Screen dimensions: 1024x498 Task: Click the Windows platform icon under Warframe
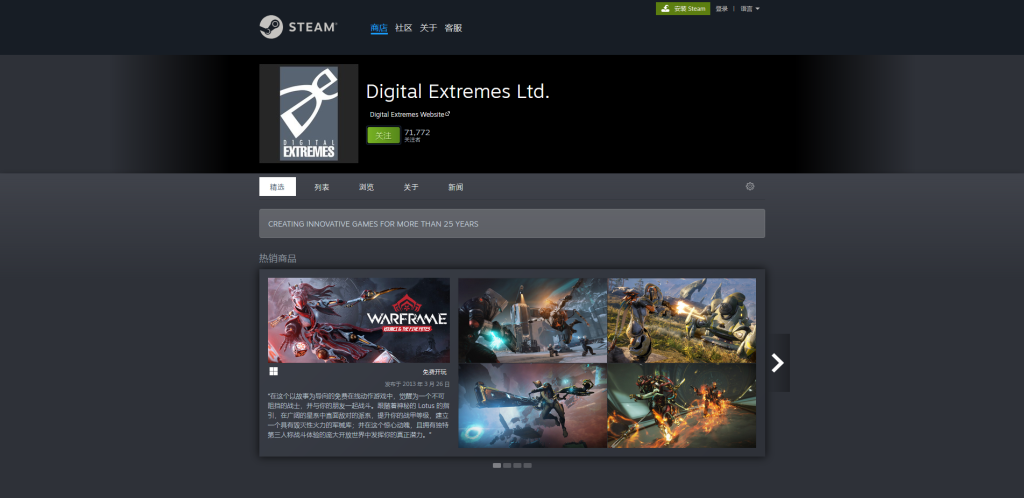(x=274, y=371)
